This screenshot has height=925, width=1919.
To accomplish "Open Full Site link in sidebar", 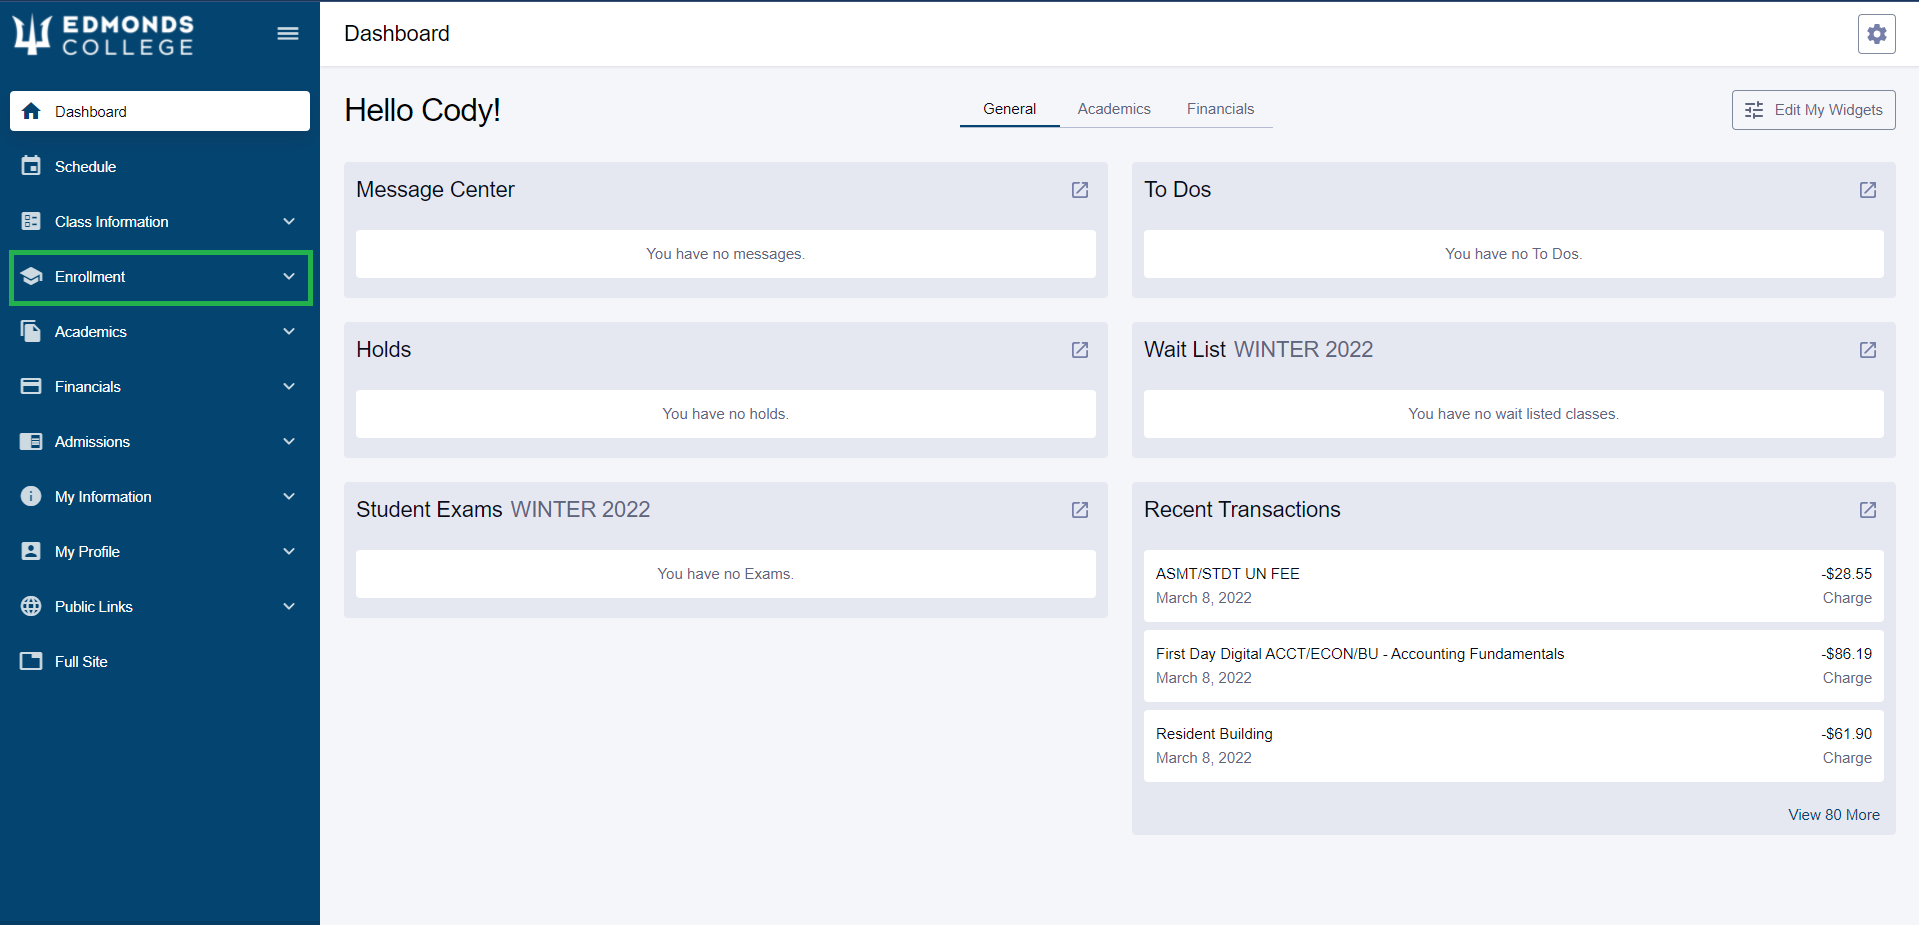I will point(160,661).
